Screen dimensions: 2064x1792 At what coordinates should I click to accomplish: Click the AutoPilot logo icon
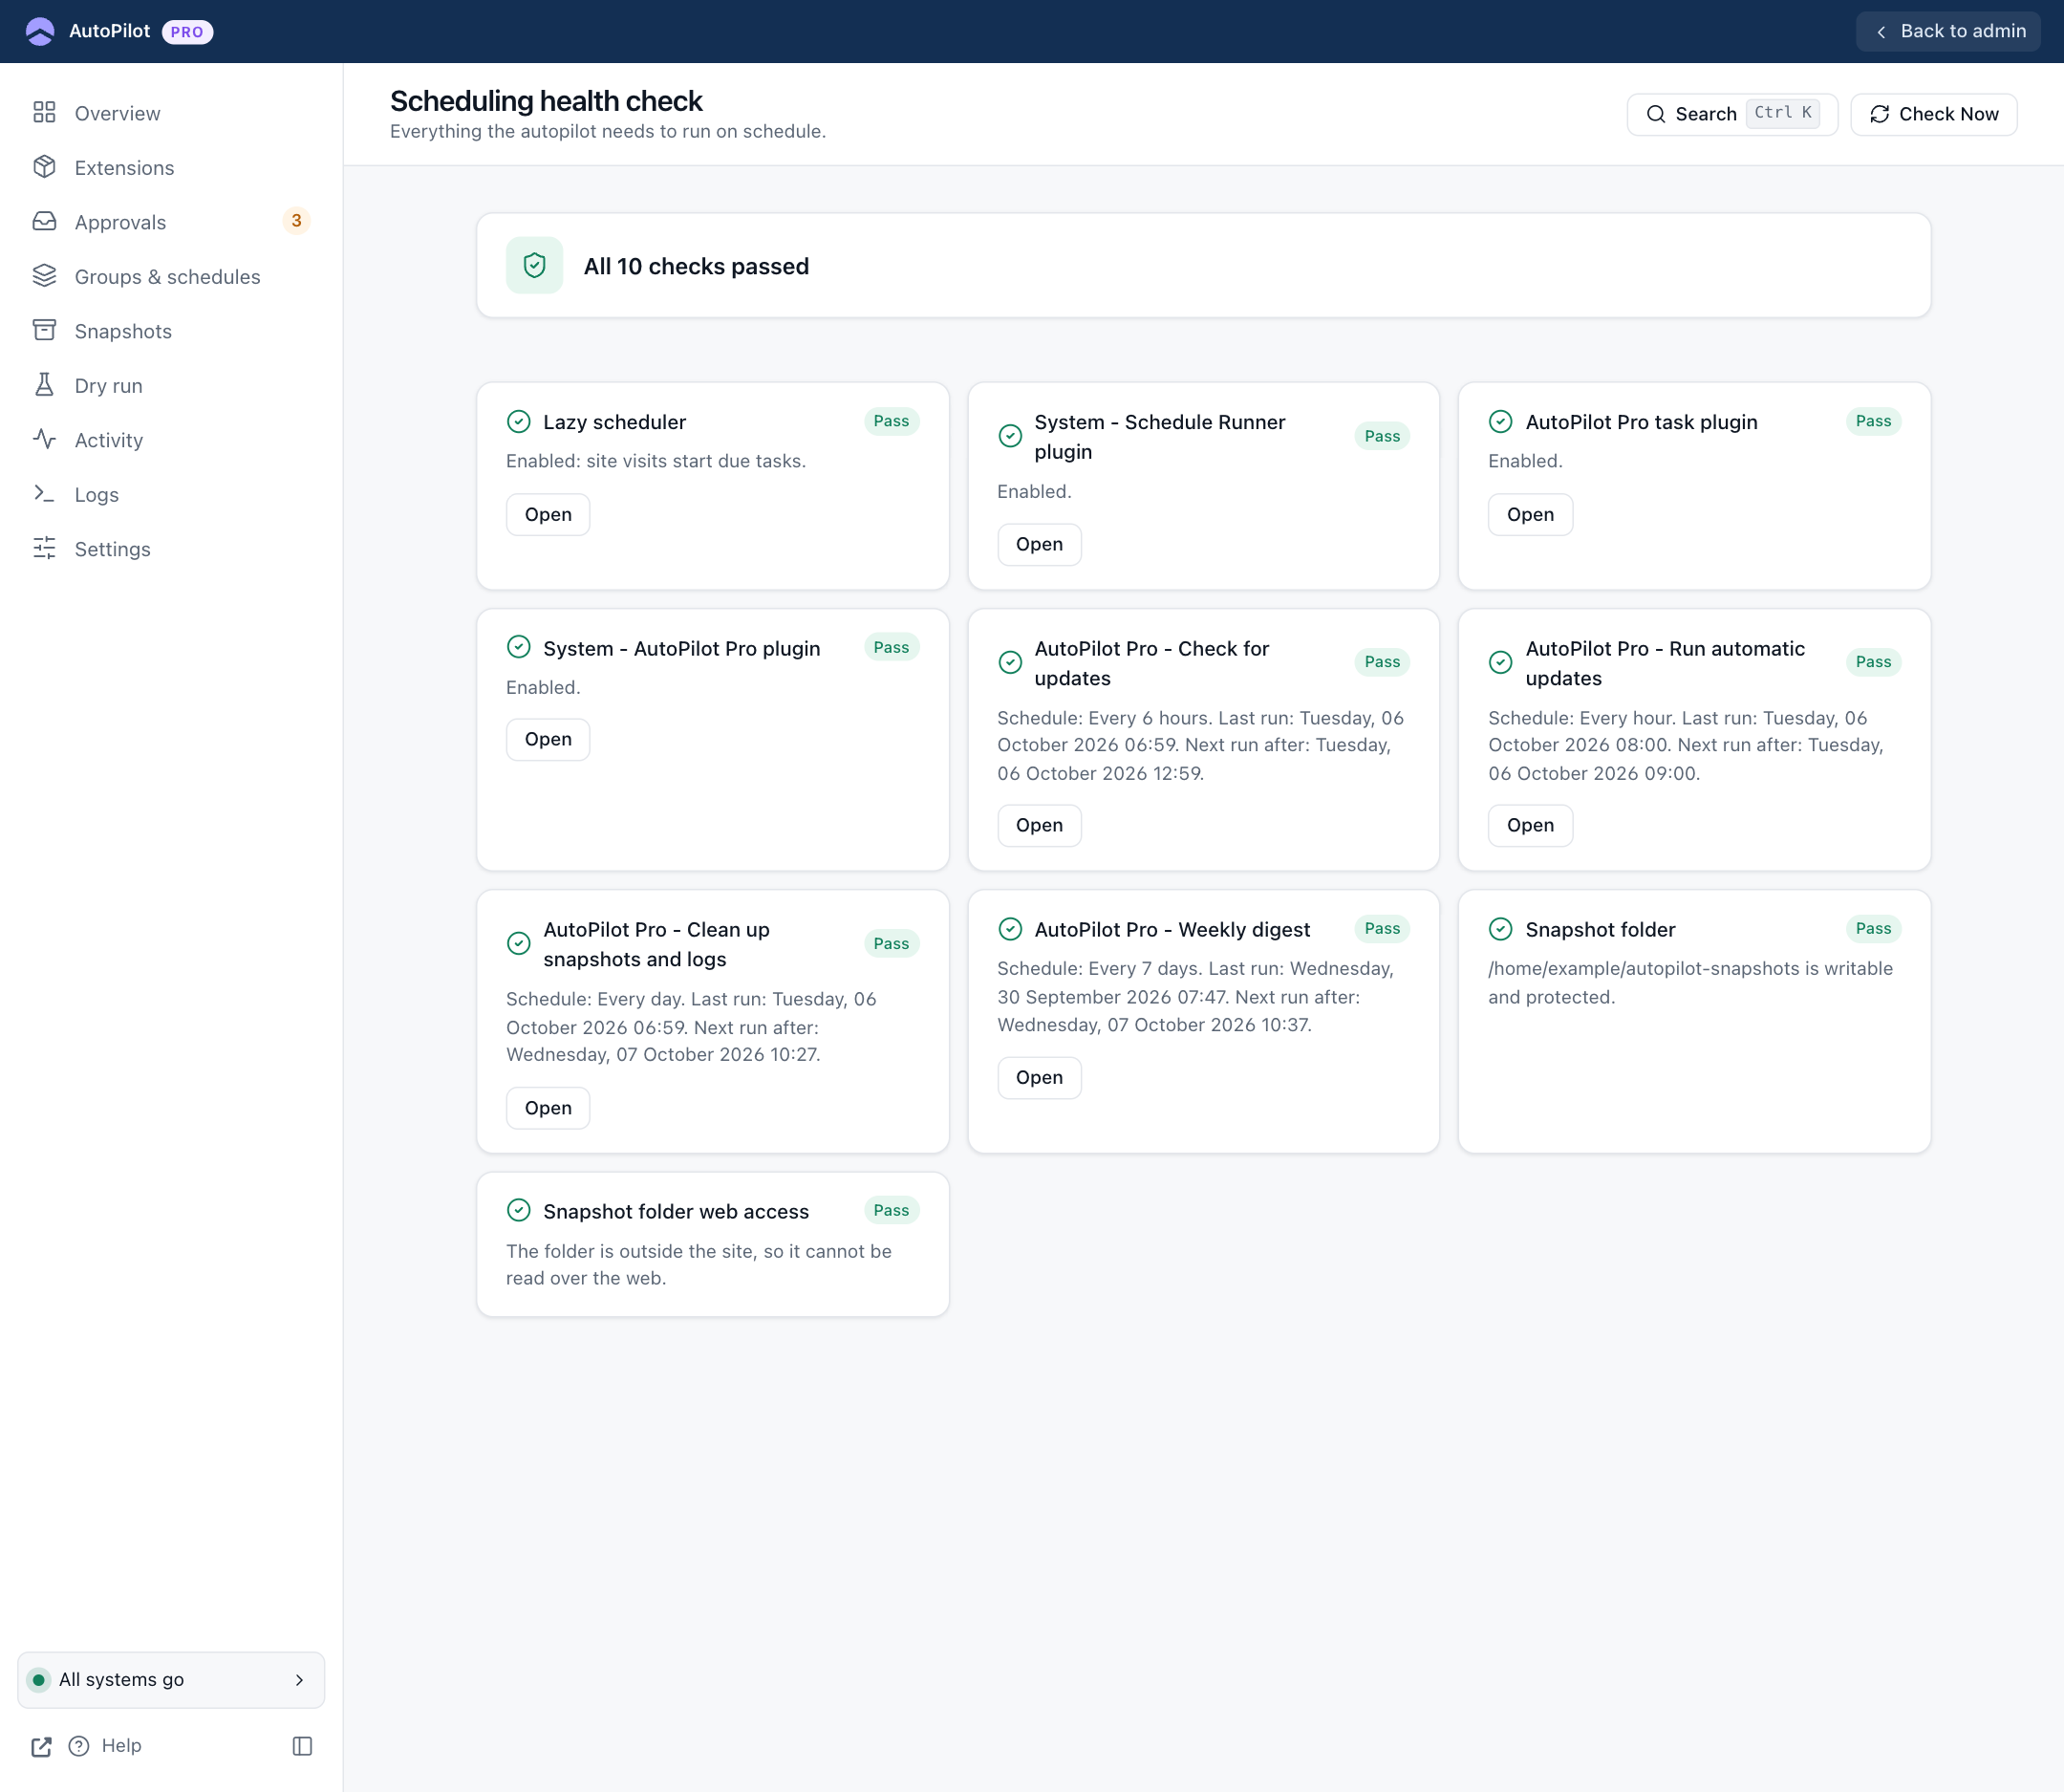(40, 31)
